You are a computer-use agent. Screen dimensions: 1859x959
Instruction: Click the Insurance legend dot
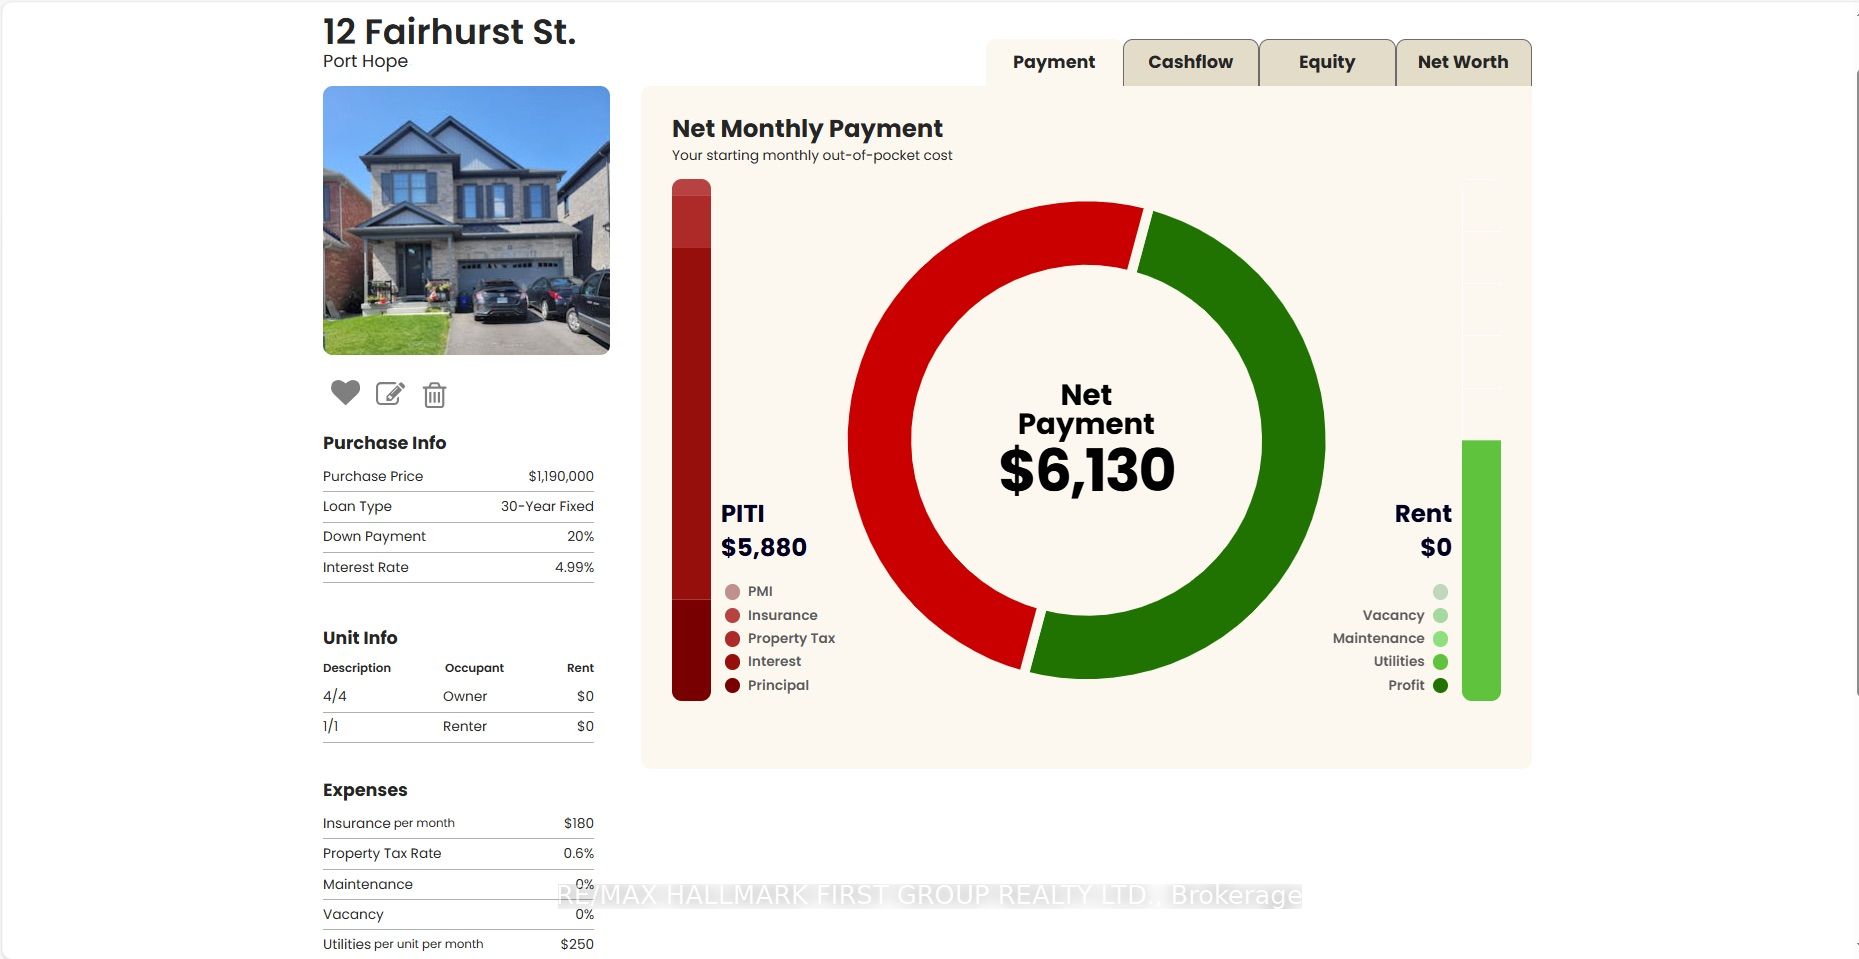click(x=732, y=615)
